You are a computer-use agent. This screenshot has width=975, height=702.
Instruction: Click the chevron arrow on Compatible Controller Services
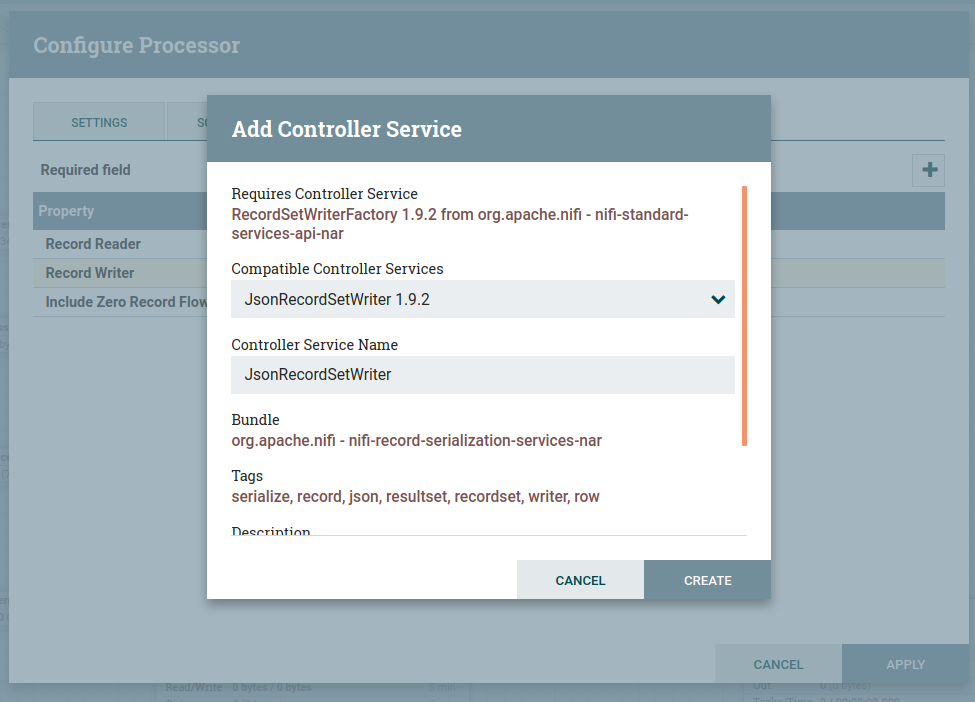717,299
